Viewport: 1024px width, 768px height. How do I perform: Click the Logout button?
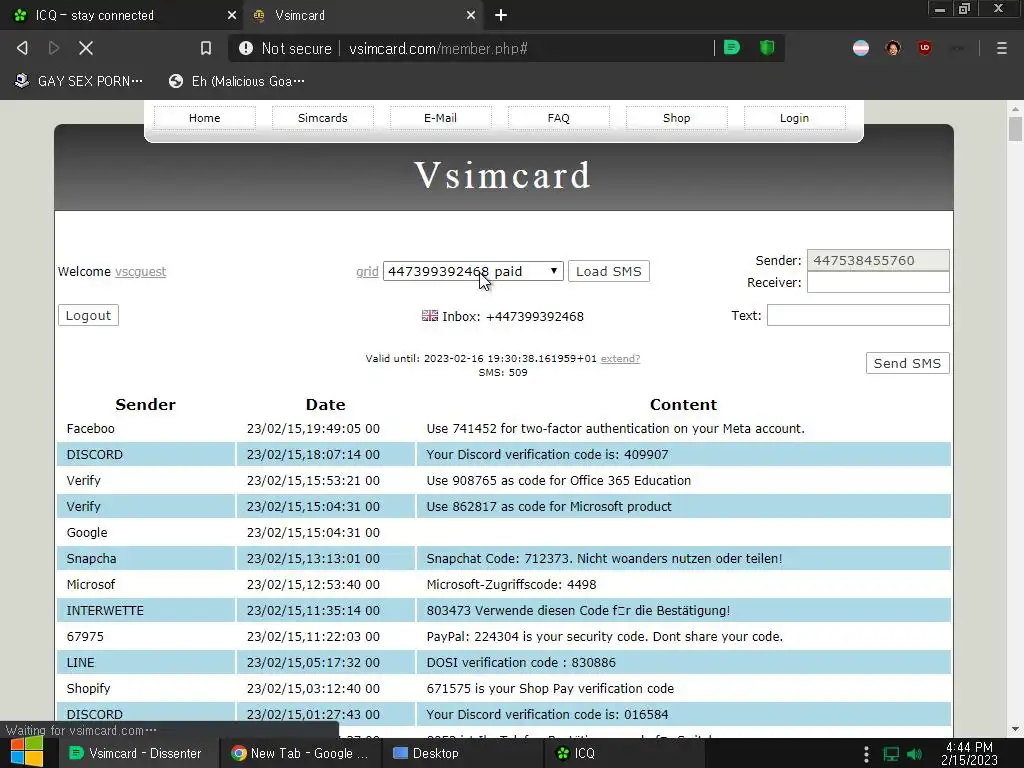(88, 315)
